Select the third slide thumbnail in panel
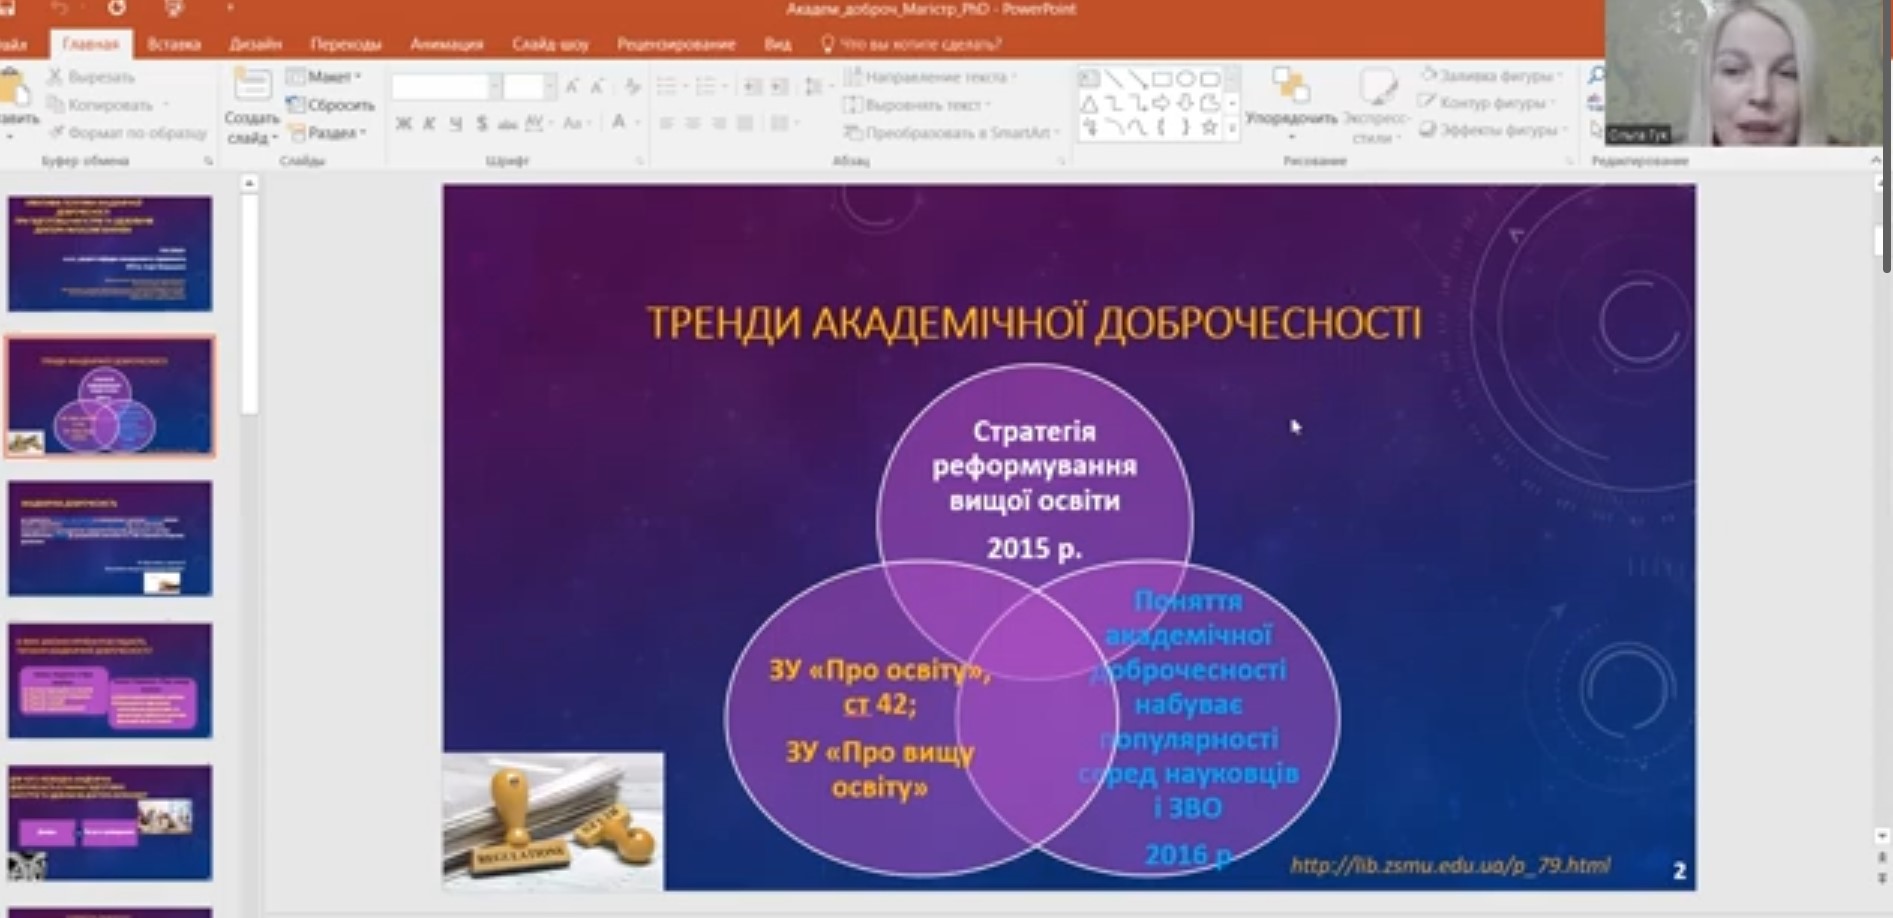1893x918 pixels. tap(110, 538)
